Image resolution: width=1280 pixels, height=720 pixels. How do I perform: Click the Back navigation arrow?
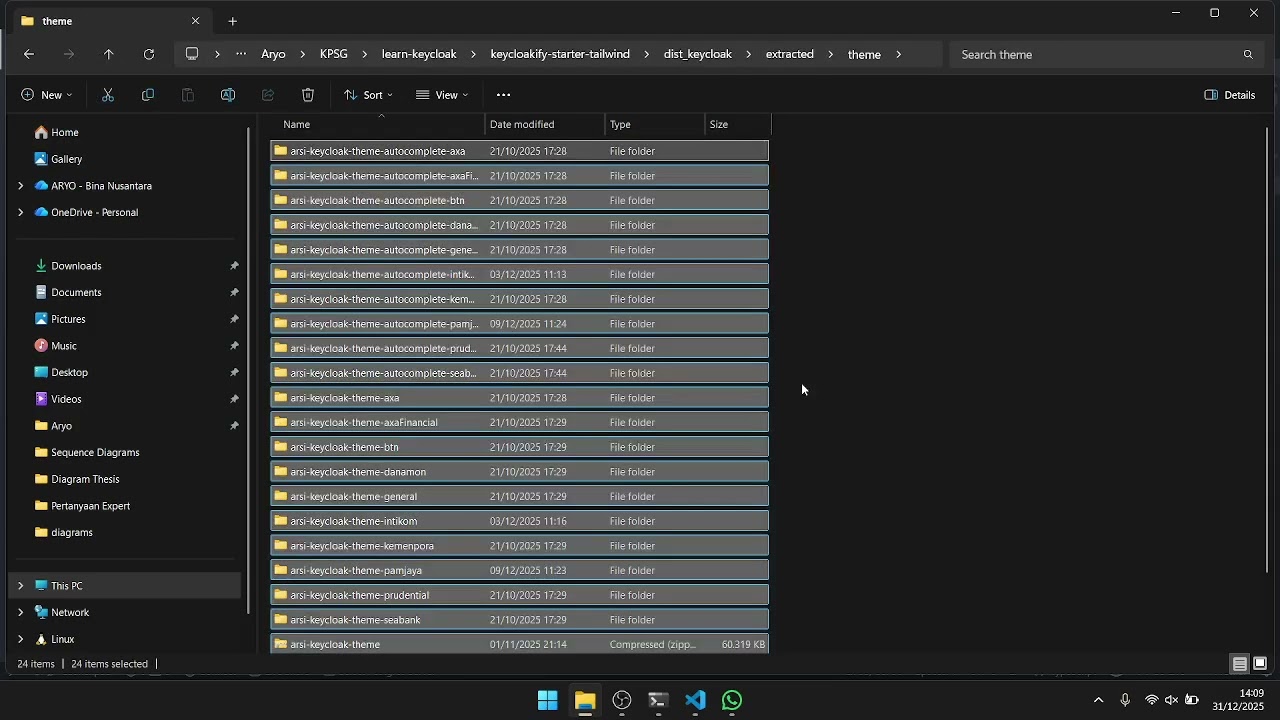[x=29, y=54]
